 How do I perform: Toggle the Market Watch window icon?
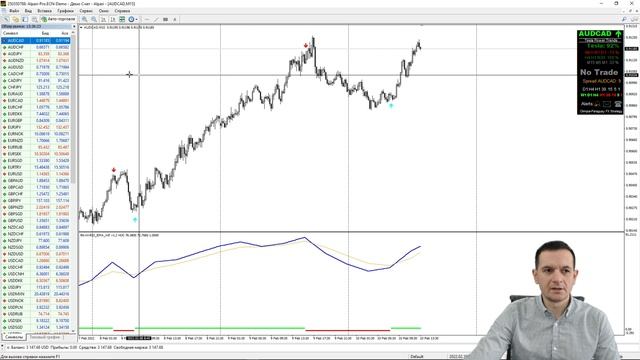click(x=25, y=19)
